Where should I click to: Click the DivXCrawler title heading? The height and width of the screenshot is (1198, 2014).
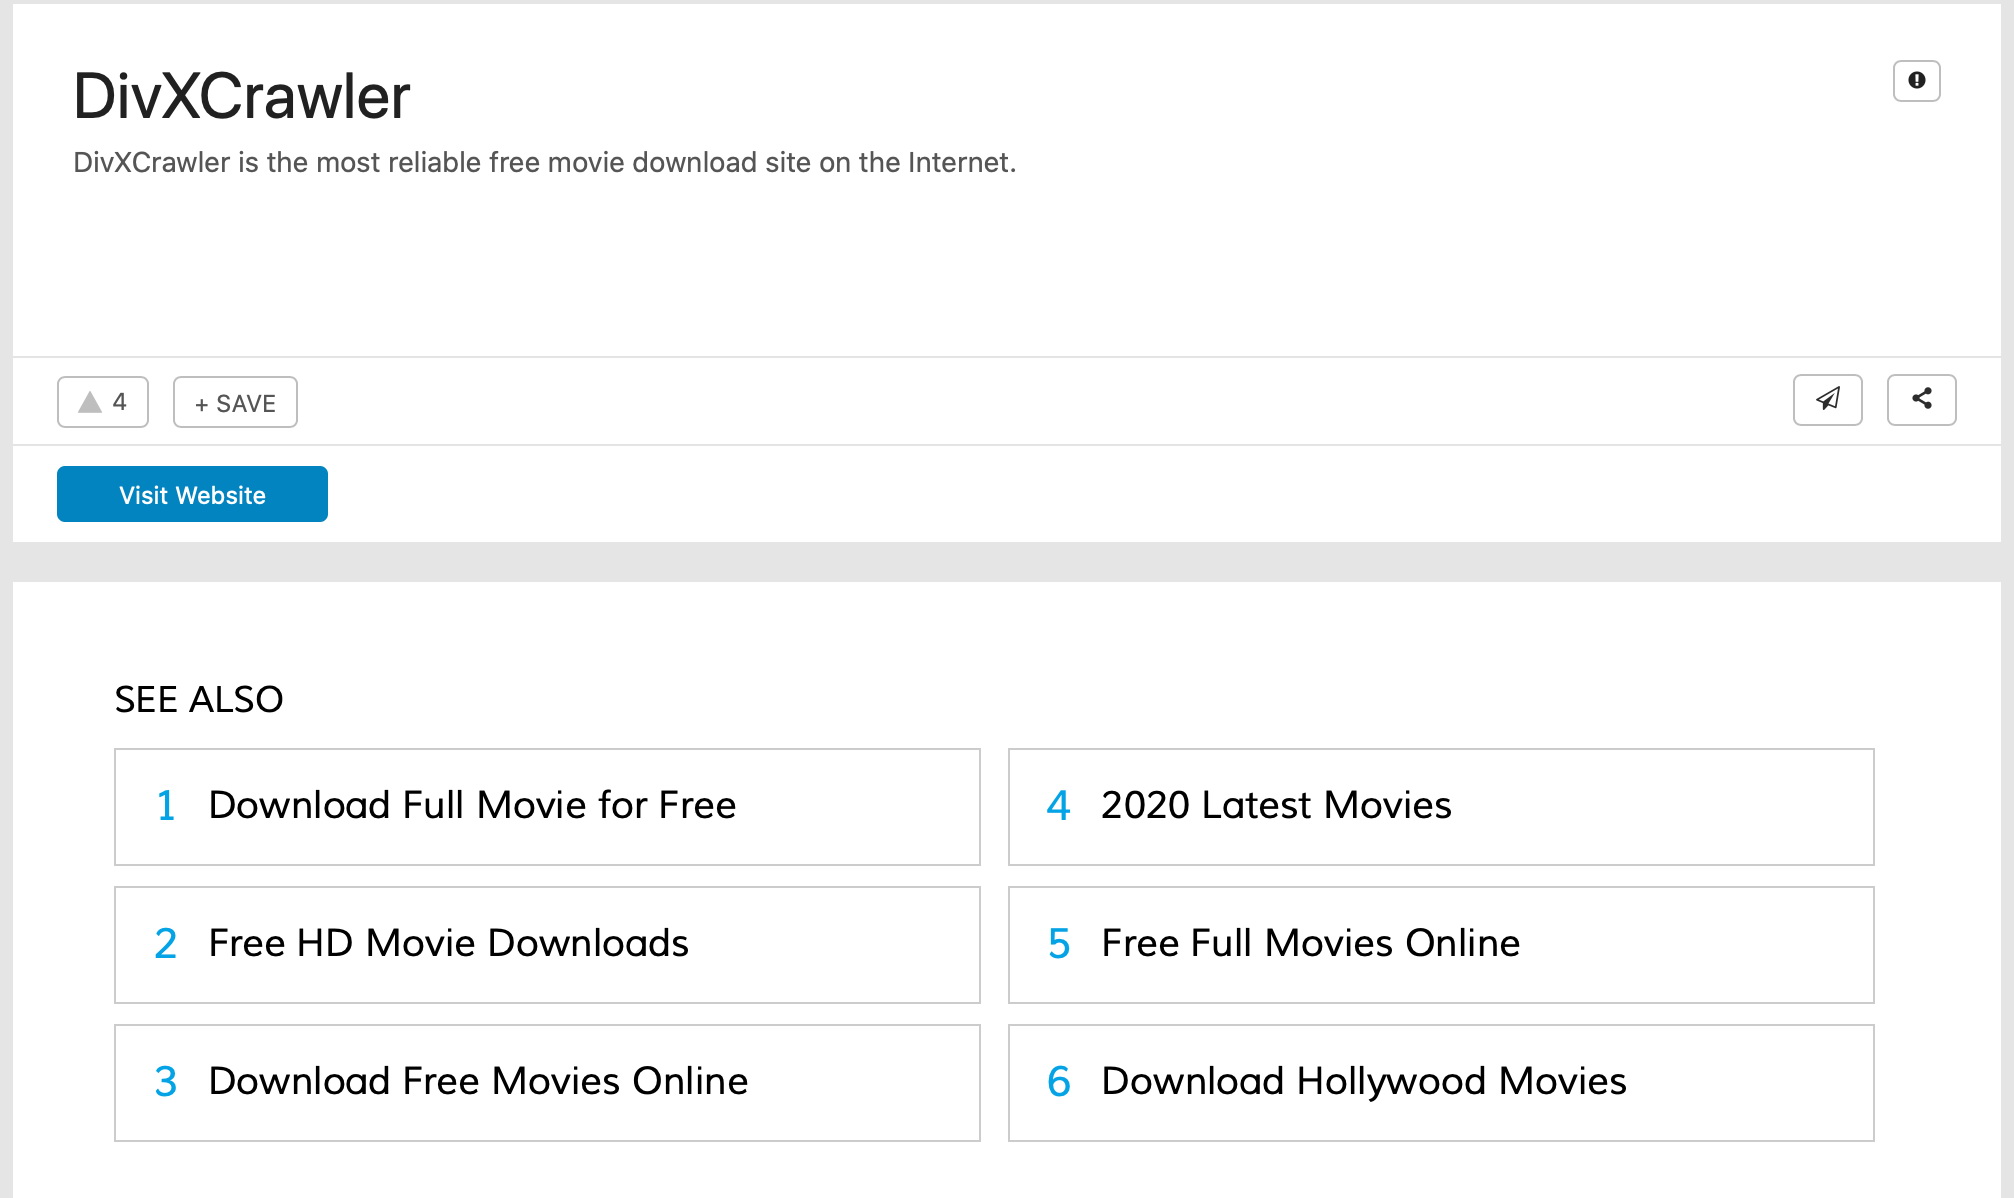242,97
